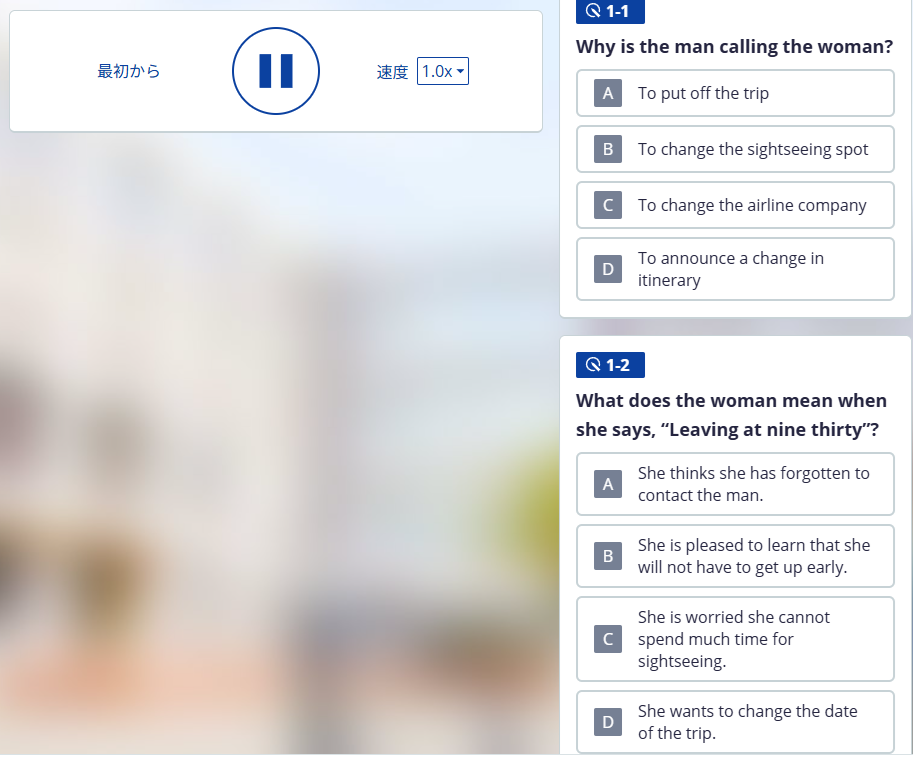The height and width of the screenshot is (758, 913).
Task: Open the 1.0x playback speed dropdown
Action: [442, 71]
